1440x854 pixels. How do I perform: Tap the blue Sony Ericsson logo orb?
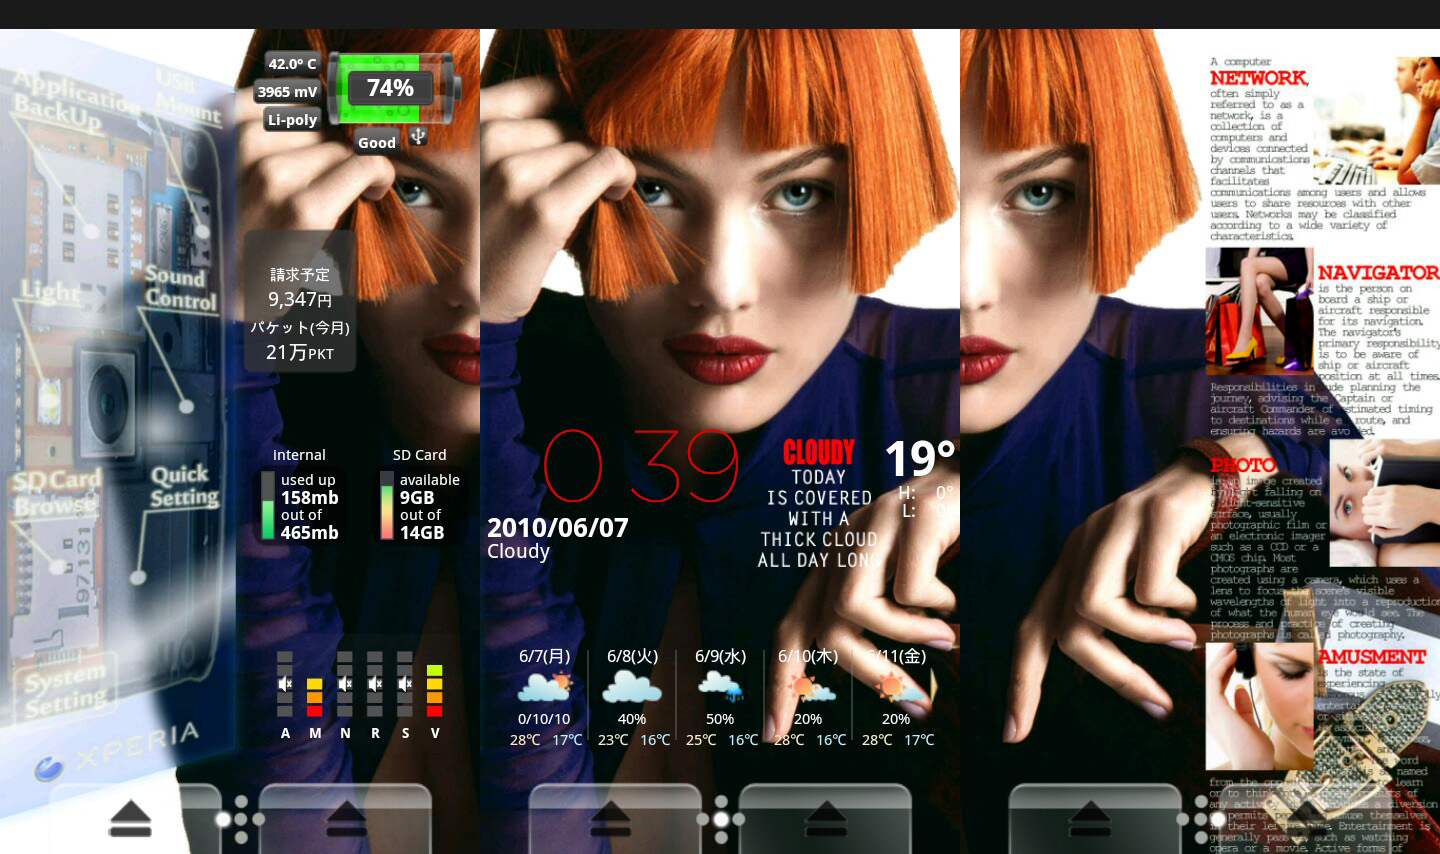click(x=47, y=768)
